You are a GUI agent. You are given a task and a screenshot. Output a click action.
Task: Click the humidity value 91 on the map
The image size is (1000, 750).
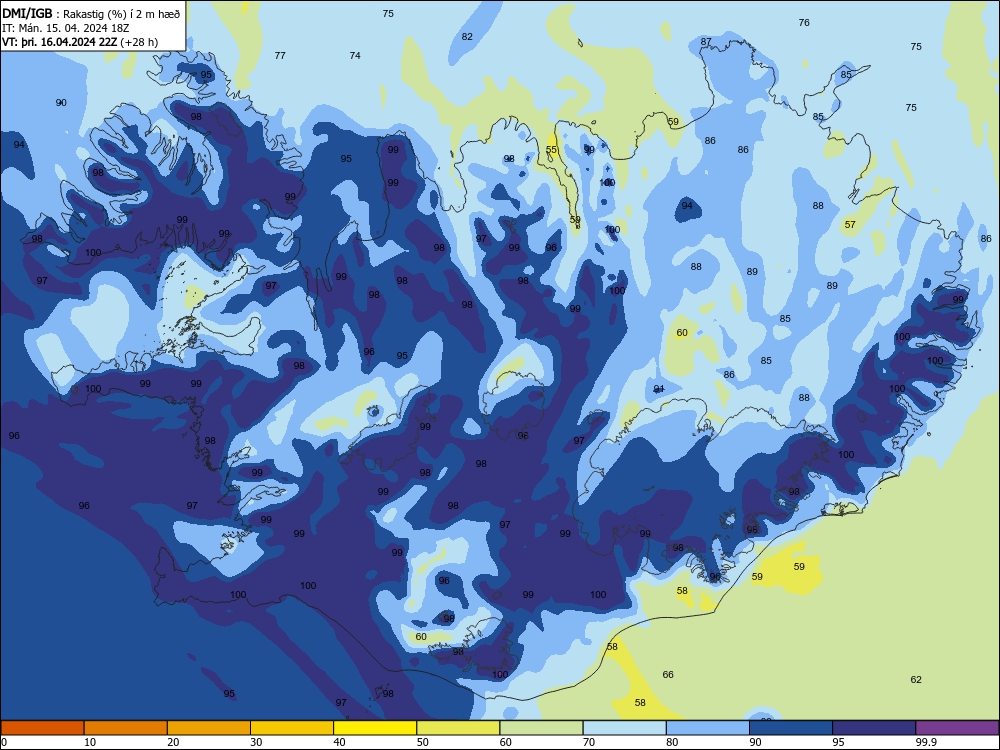click(x=659, y=389)
